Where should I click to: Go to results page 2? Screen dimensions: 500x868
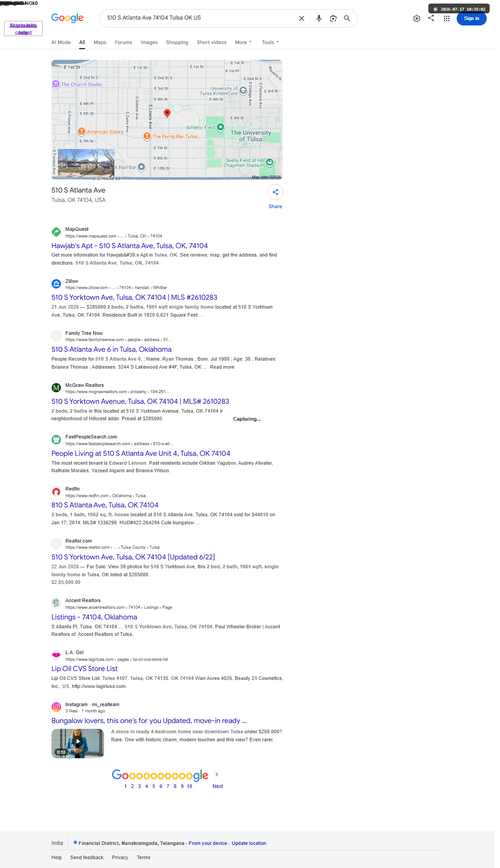132,786
